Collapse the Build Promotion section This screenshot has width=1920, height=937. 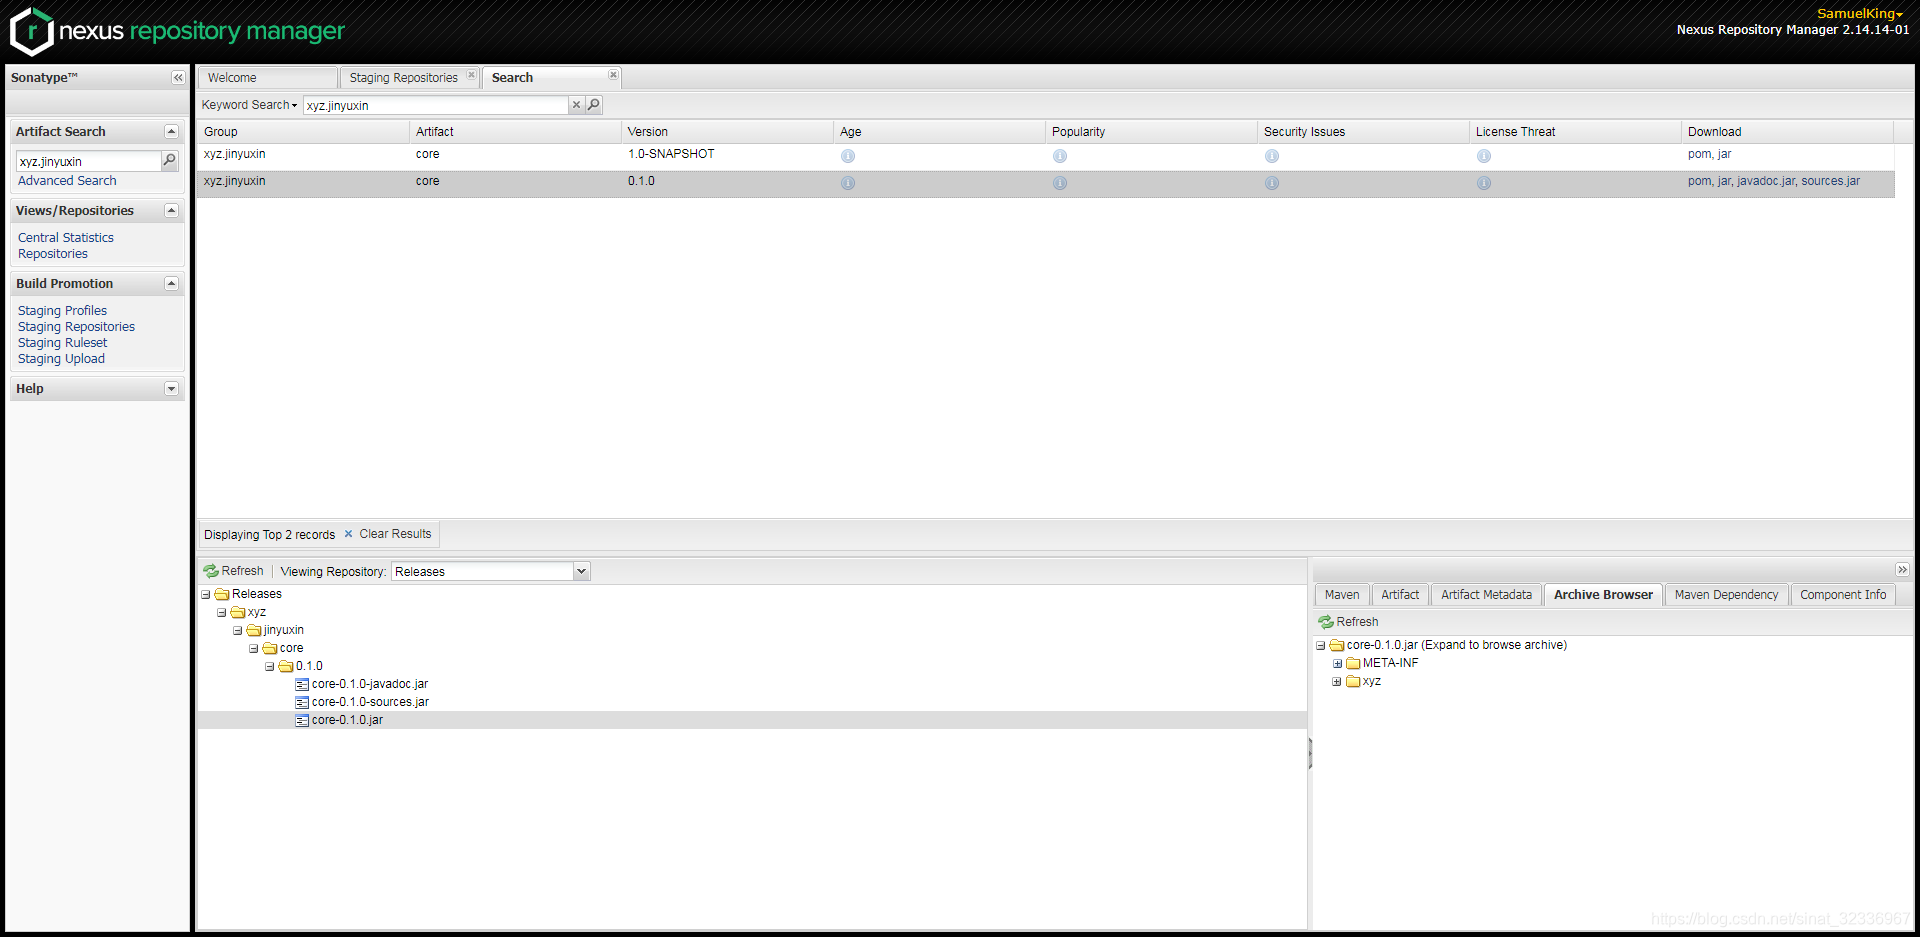171,283
